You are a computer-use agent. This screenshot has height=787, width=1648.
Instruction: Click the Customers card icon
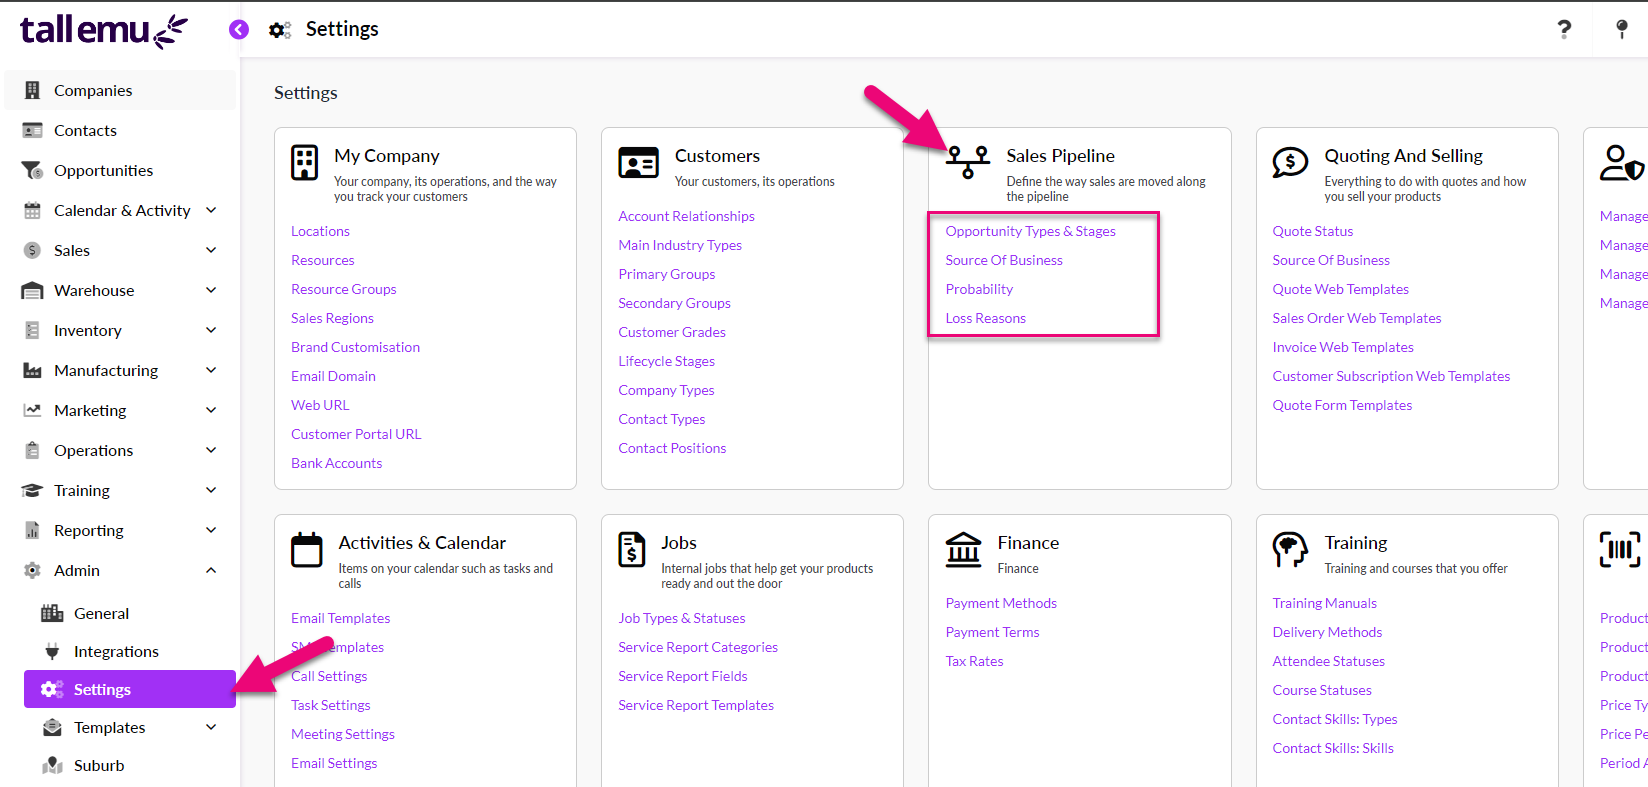tap(638, 162)
